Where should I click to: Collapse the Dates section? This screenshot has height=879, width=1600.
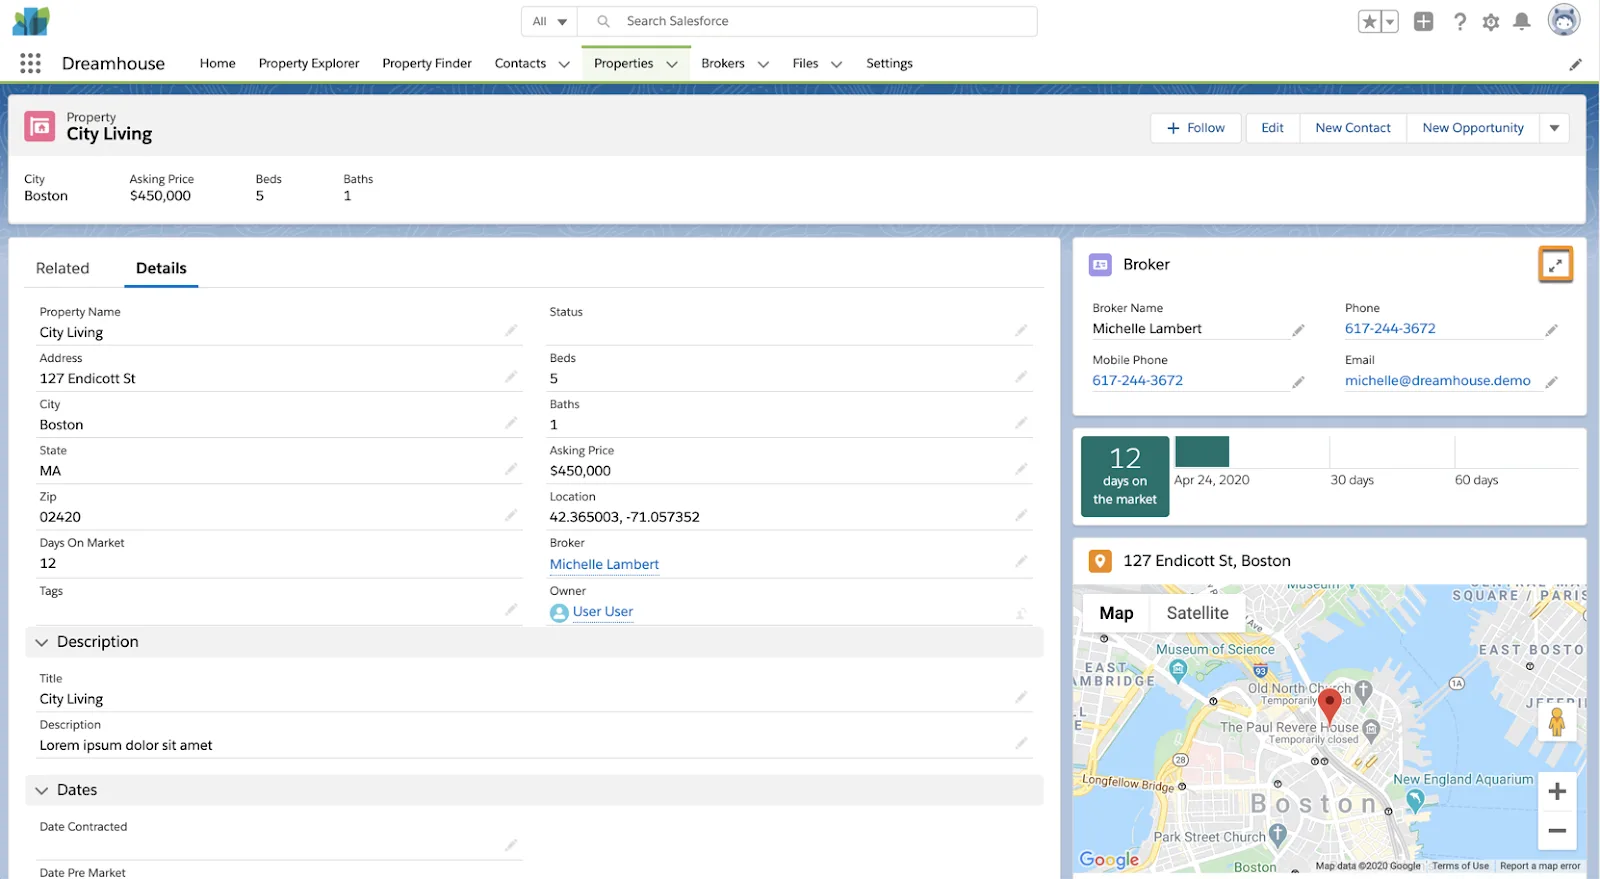click(41, 790)
